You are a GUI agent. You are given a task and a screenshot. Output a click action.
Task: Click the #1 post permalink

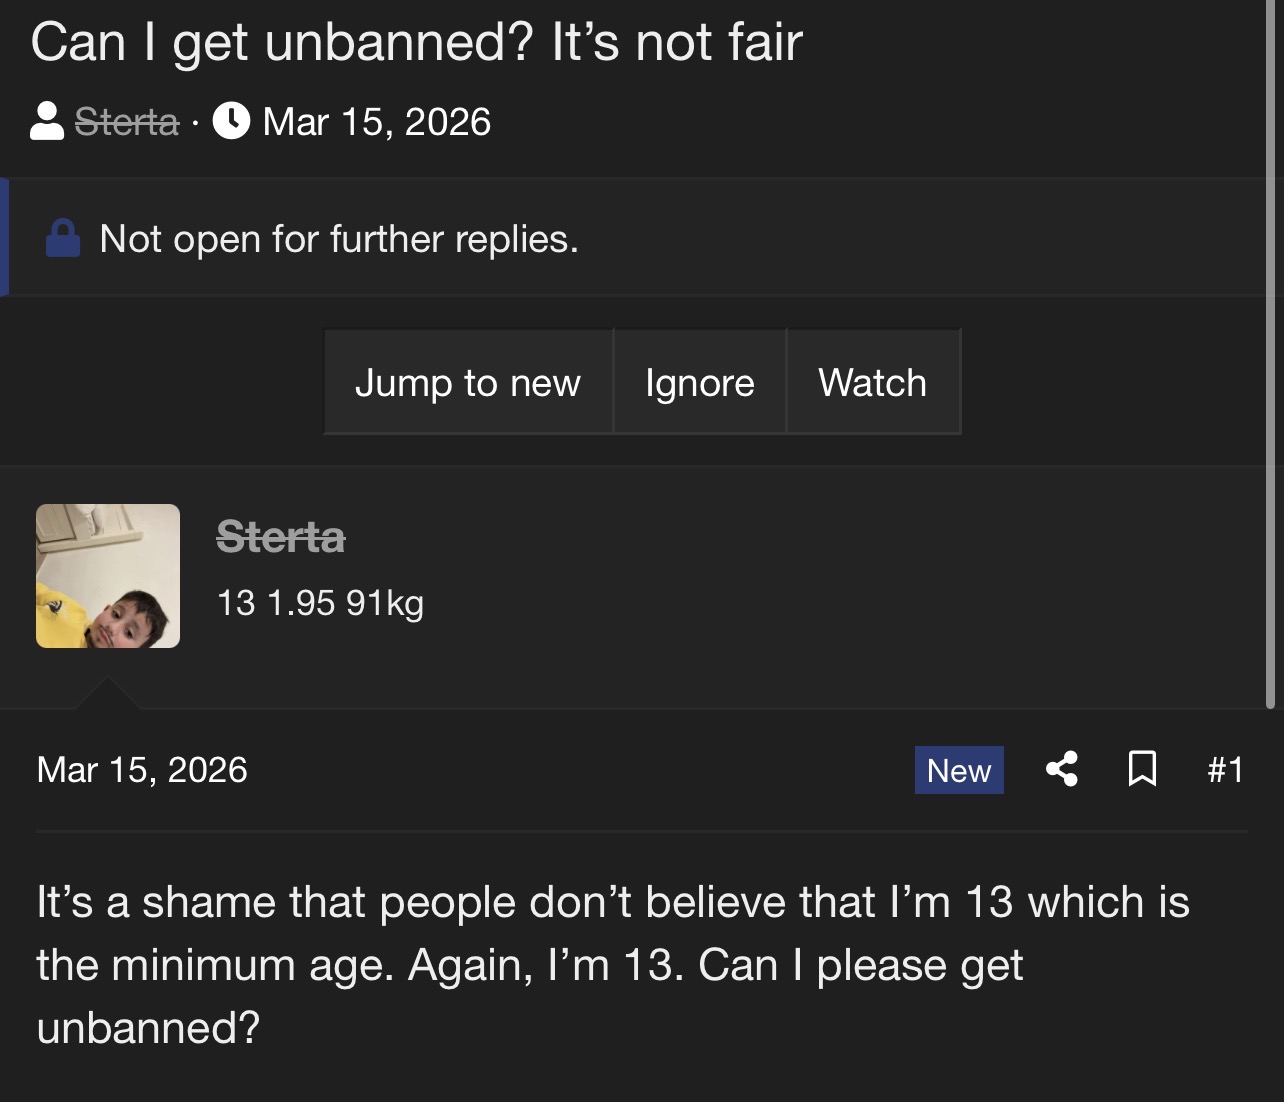(x=1225, y=769)
